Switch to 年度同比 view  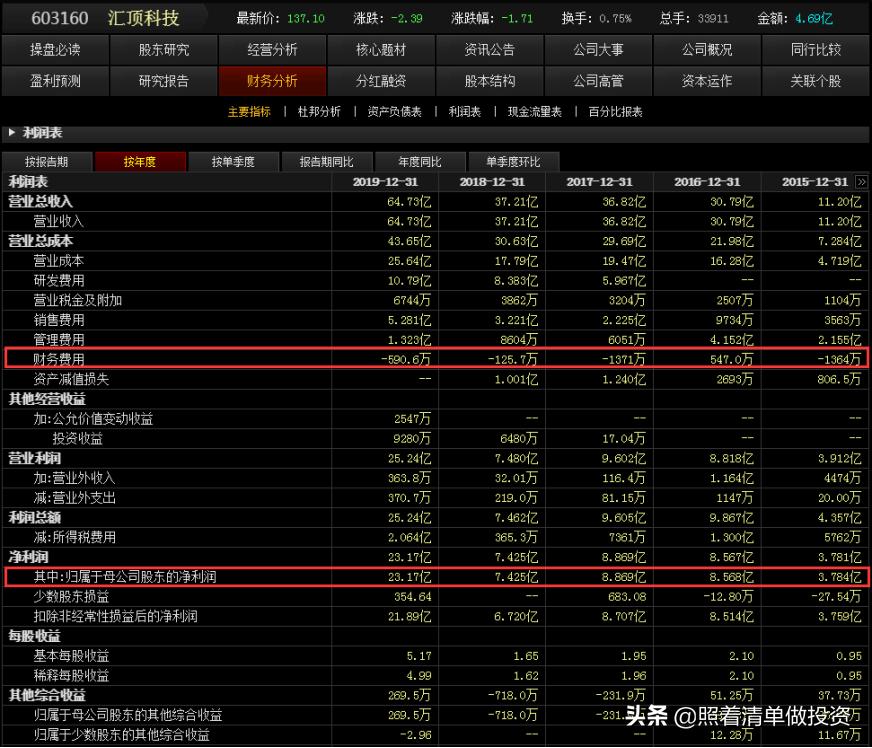click(x=420, y=162)
